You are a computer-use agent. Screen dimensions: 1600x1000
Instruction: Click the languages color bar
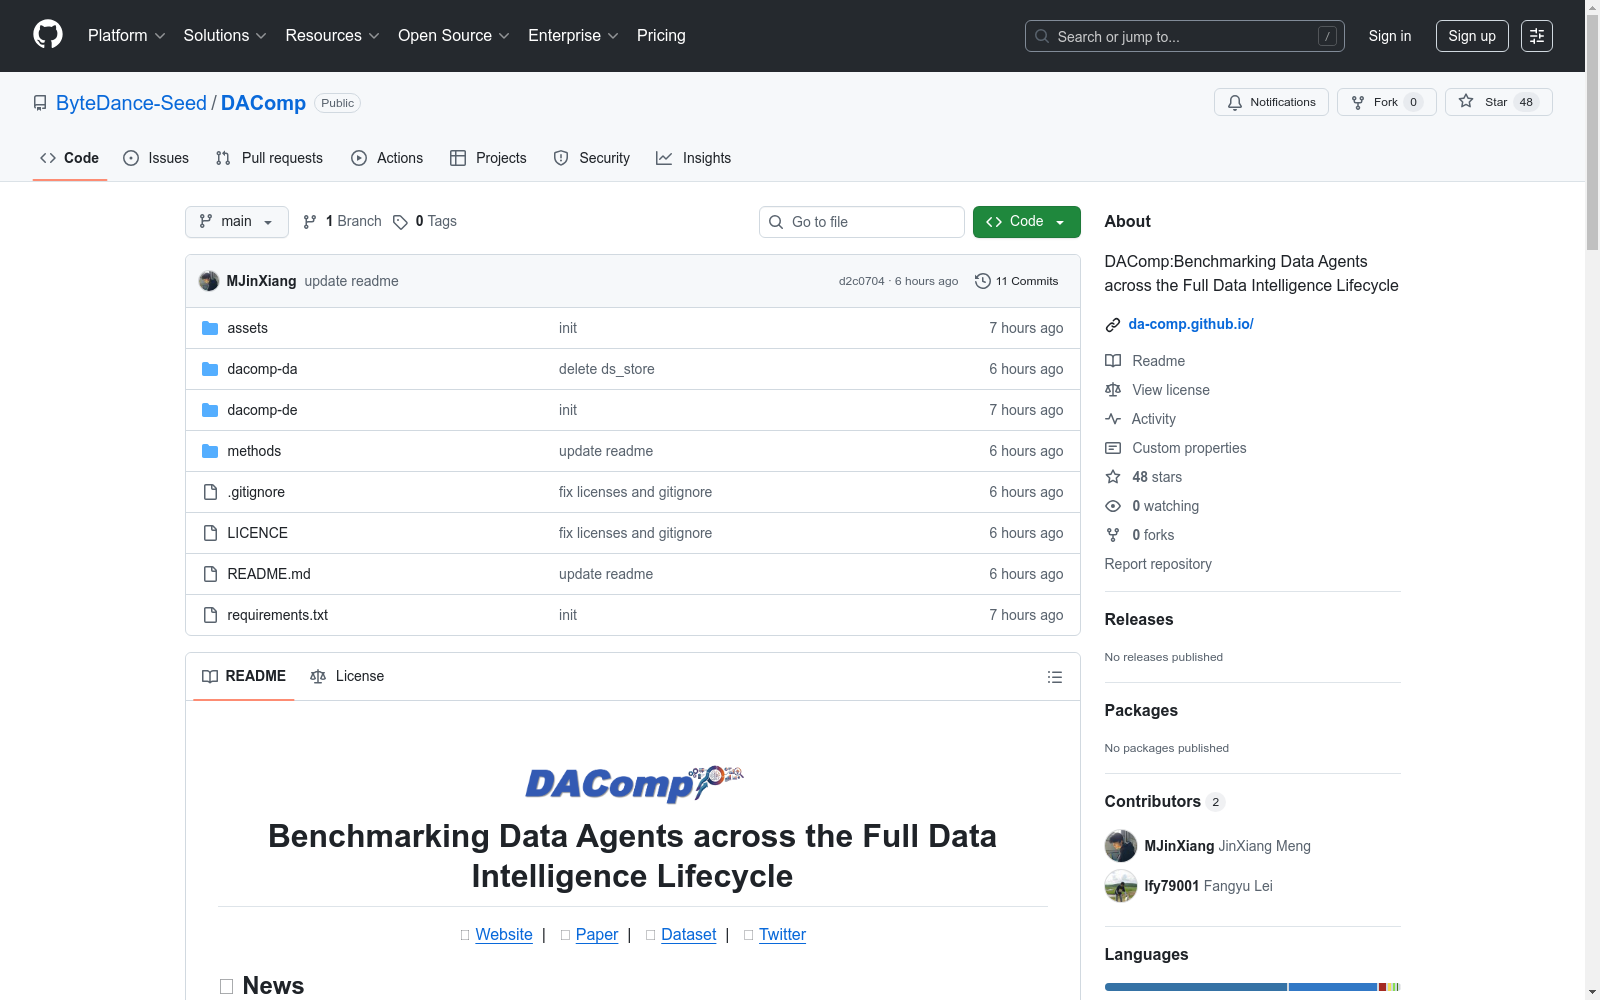tap(1252, 987)
